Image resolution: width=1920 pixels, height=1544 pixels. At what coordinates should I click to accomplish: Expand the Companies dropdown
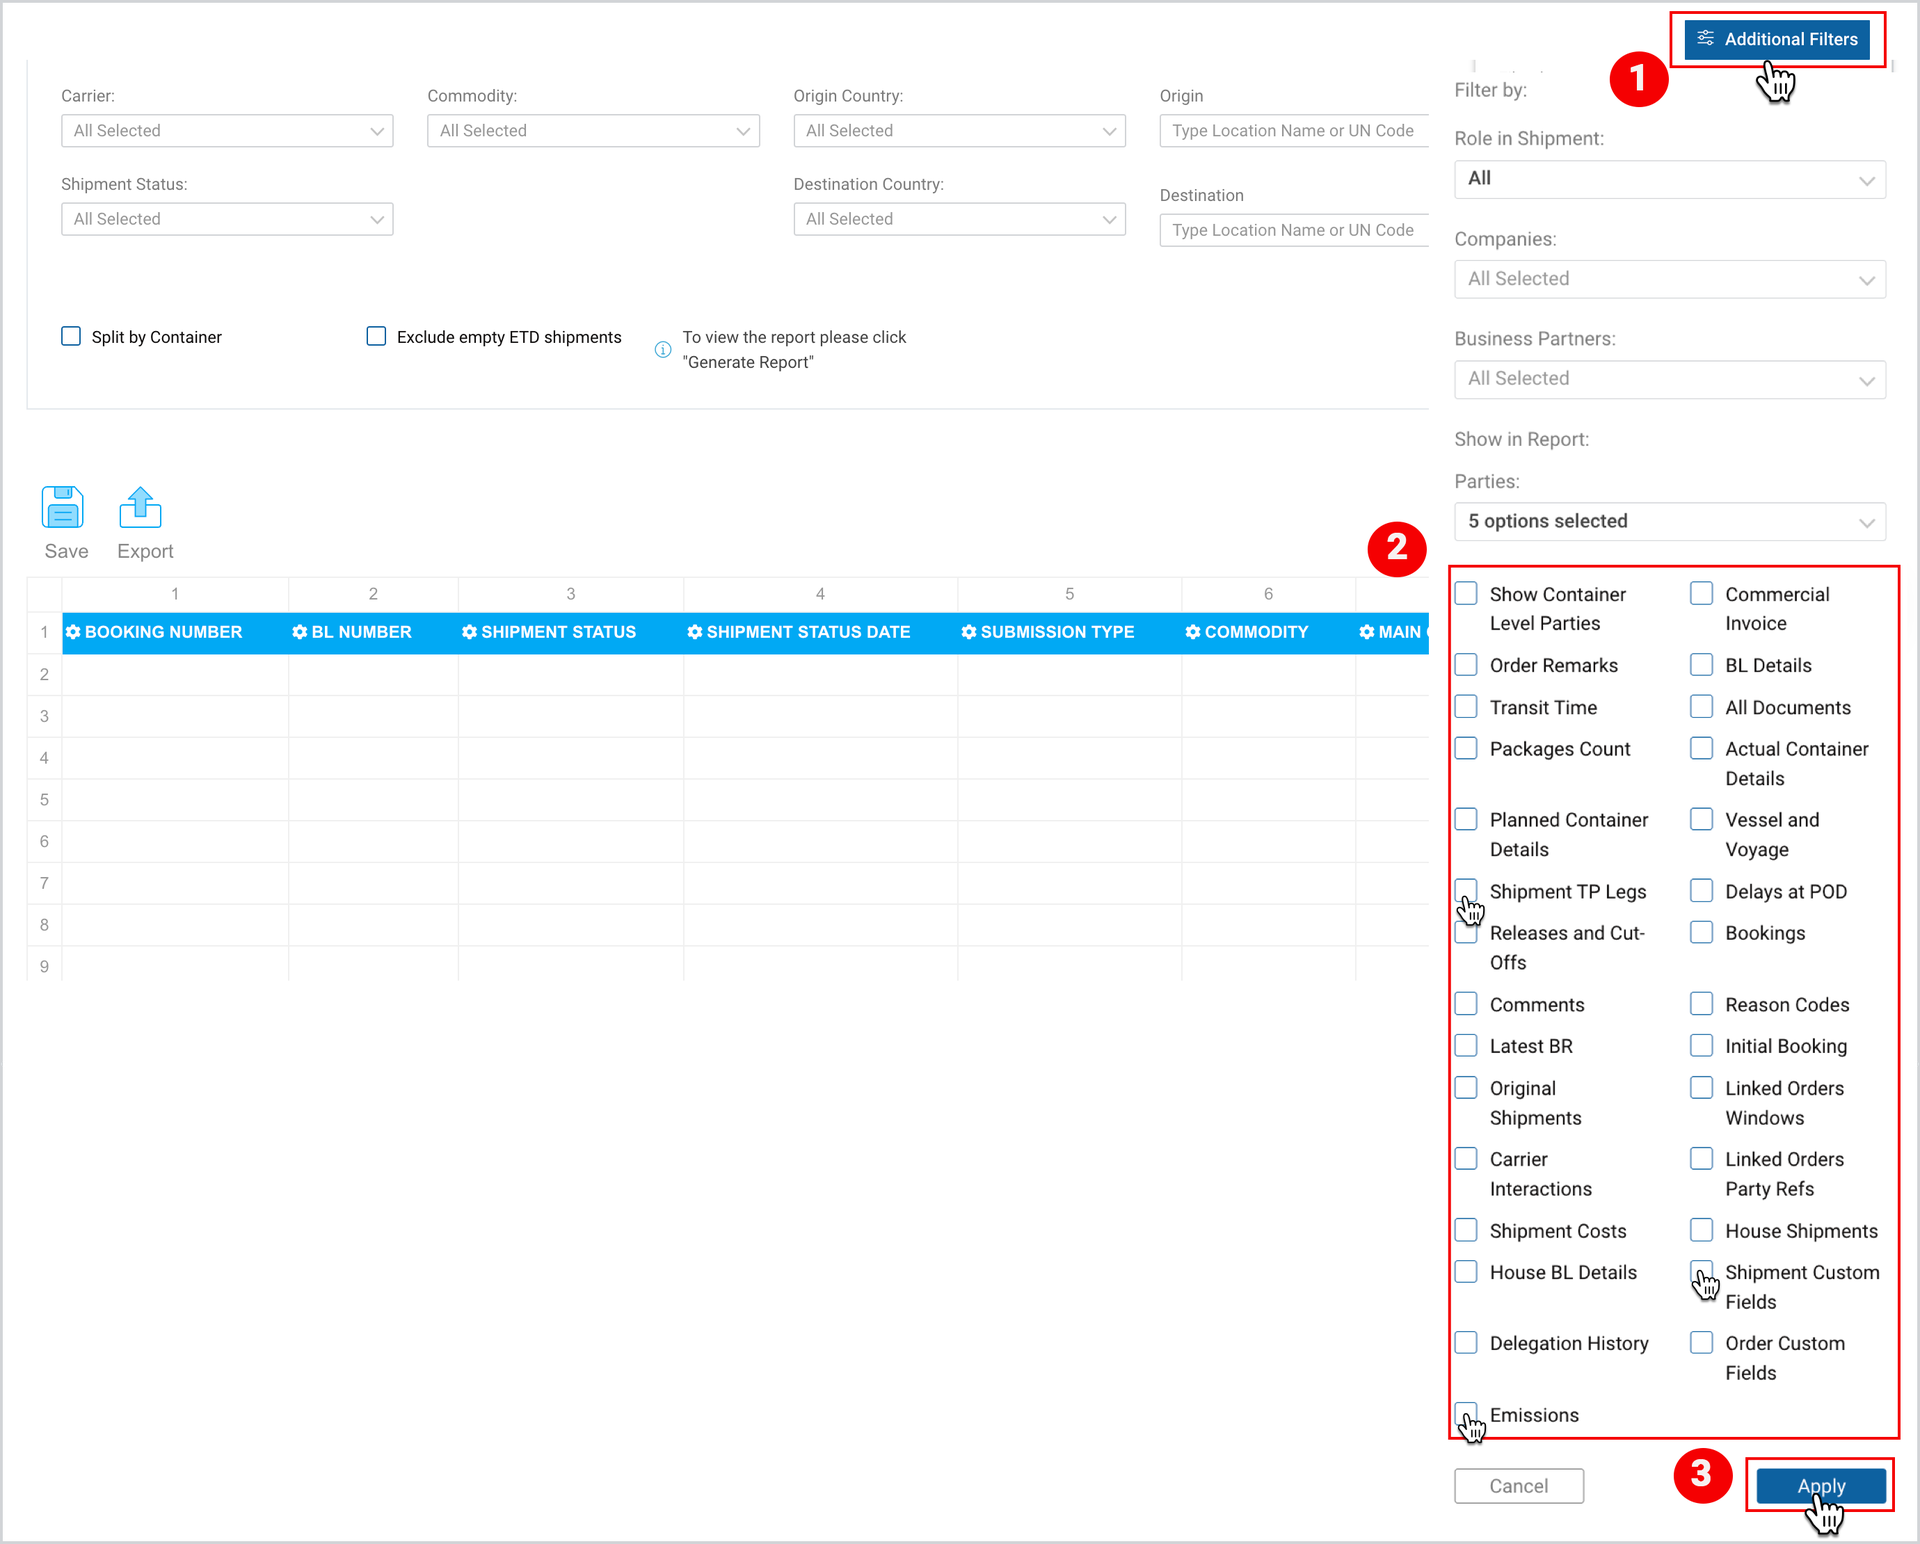[x=1670, y=279]
